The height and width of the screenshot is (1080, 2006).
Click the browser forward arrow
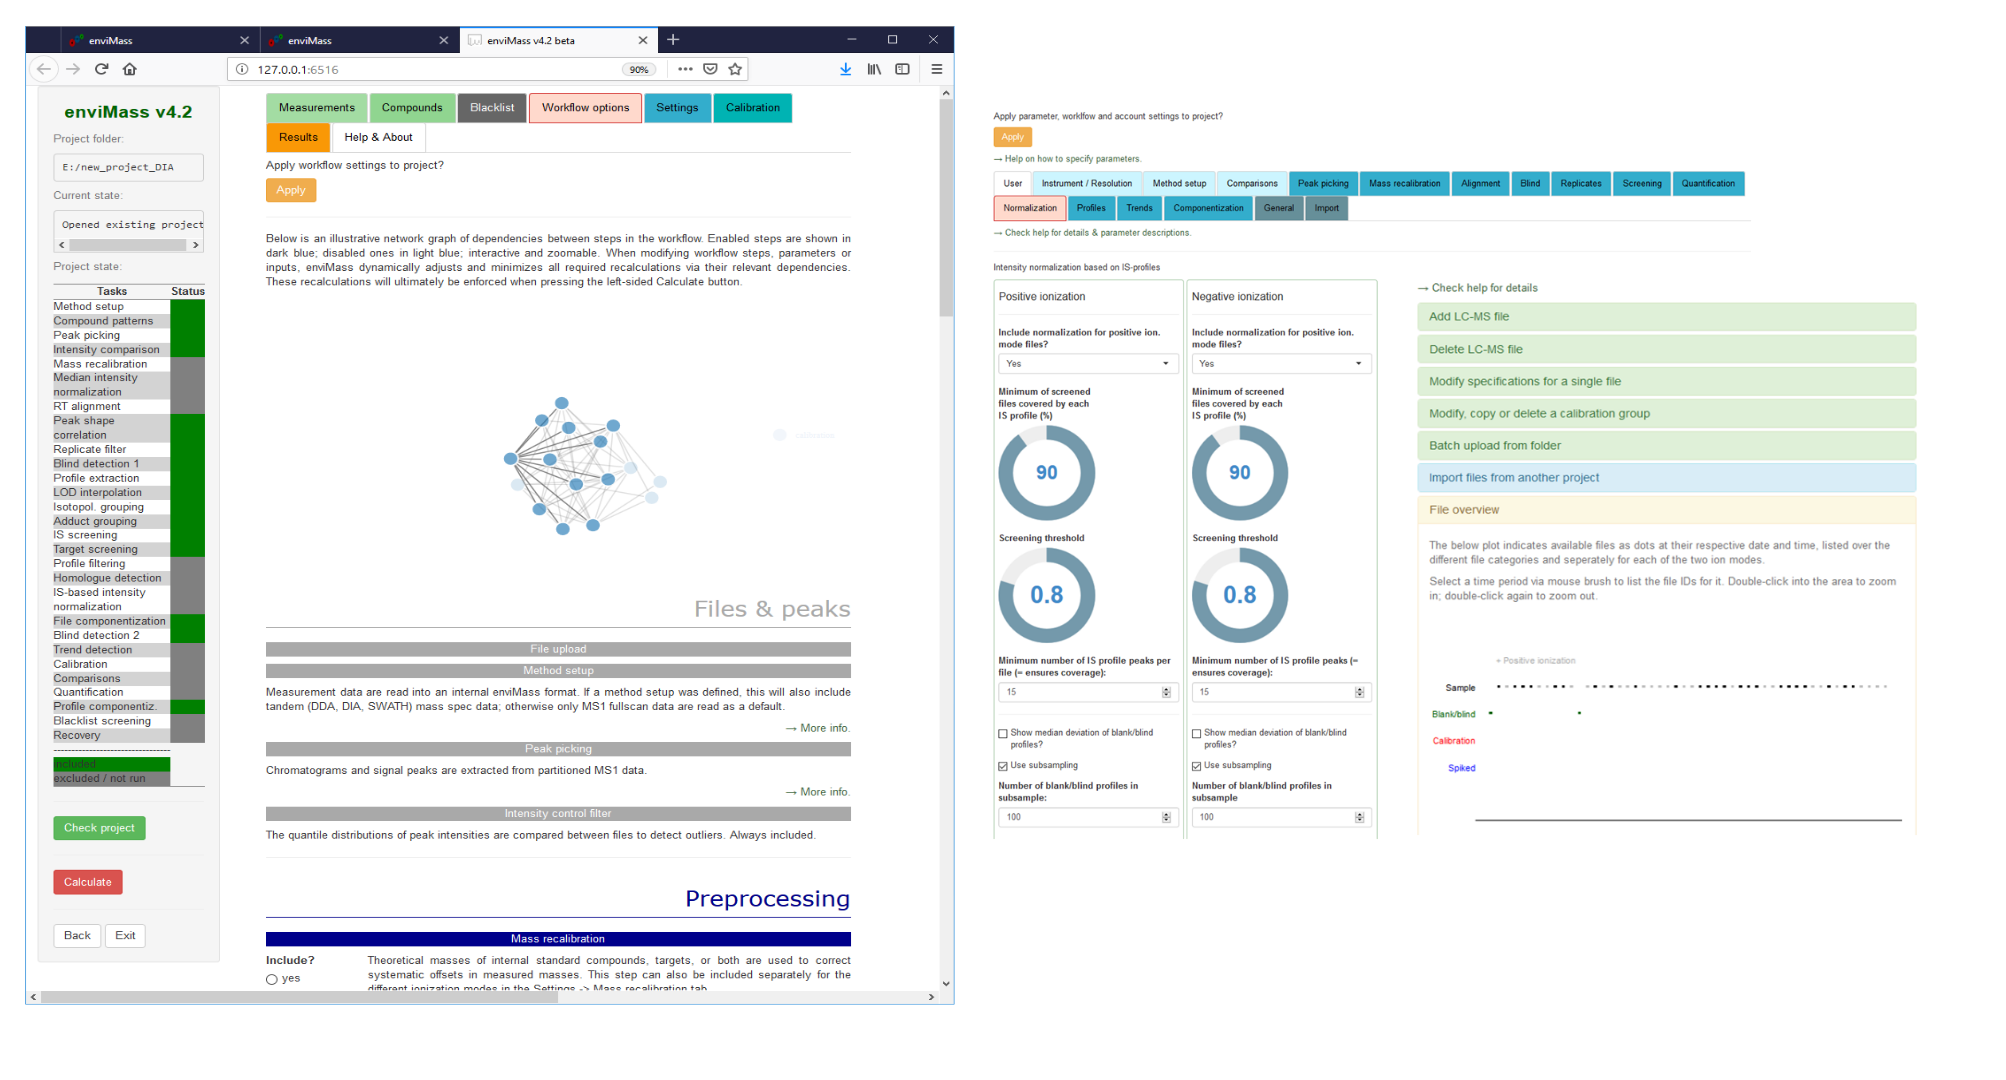coord(73,69)
